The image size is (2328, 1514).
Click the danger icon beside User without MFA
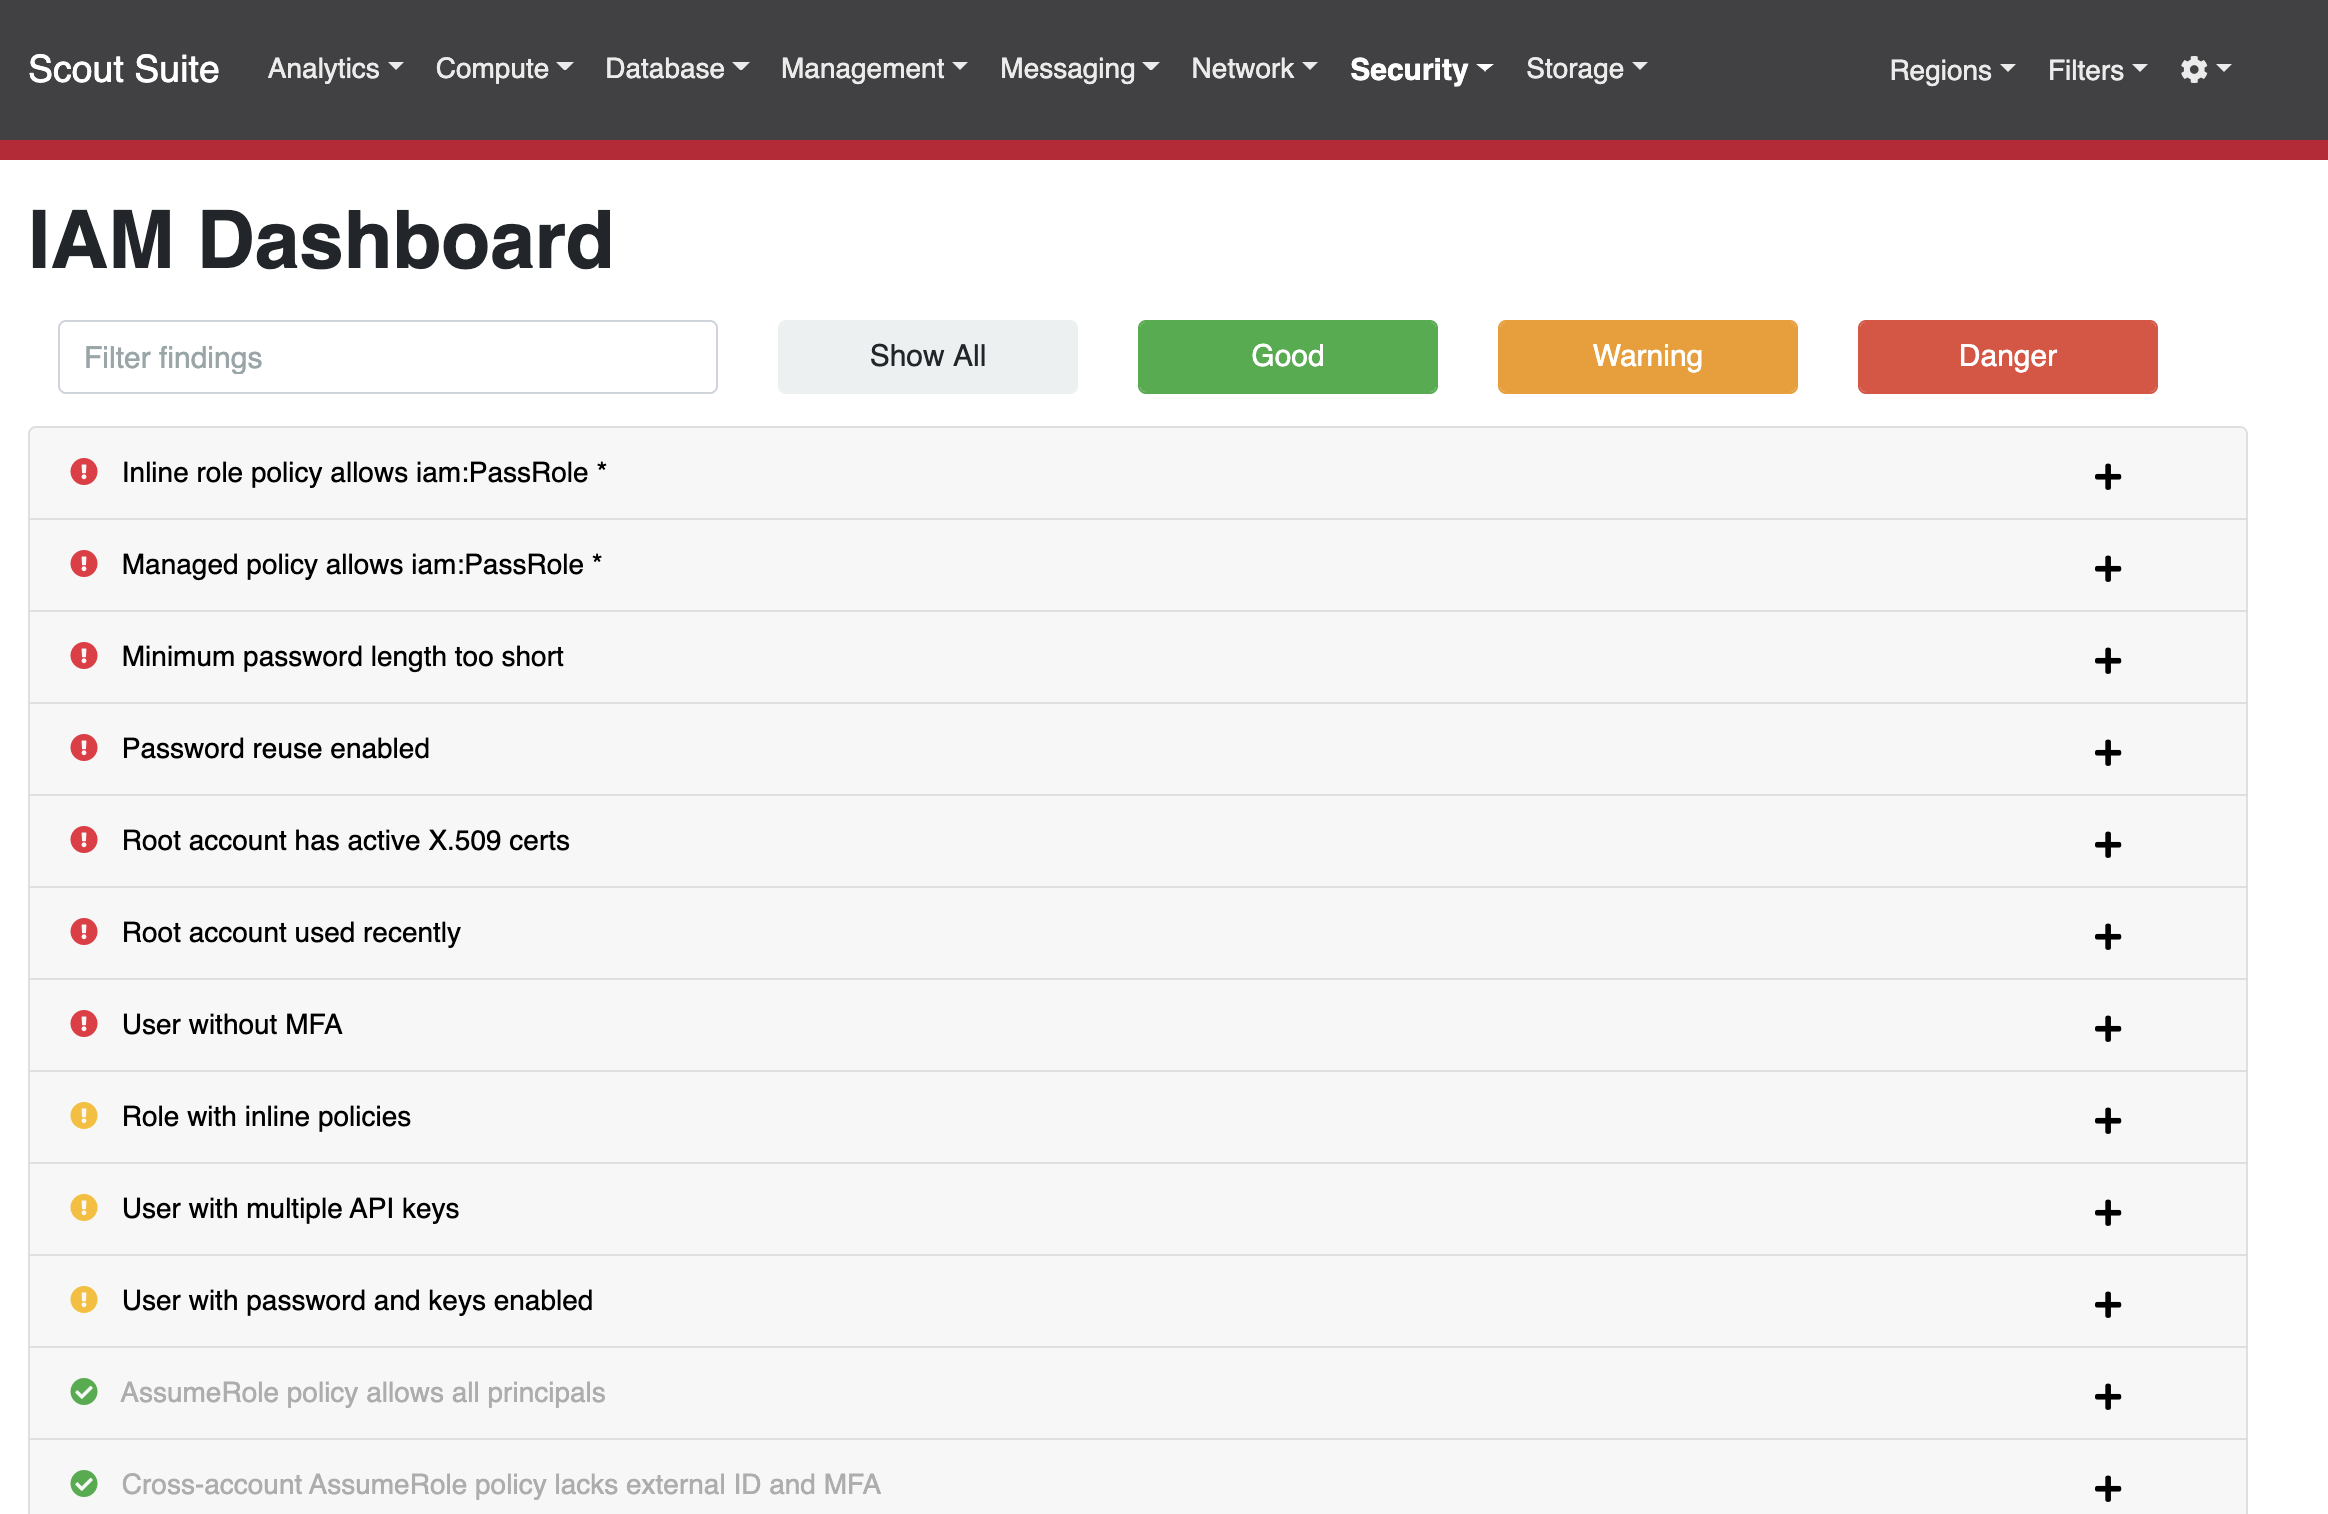point(84,1024)
